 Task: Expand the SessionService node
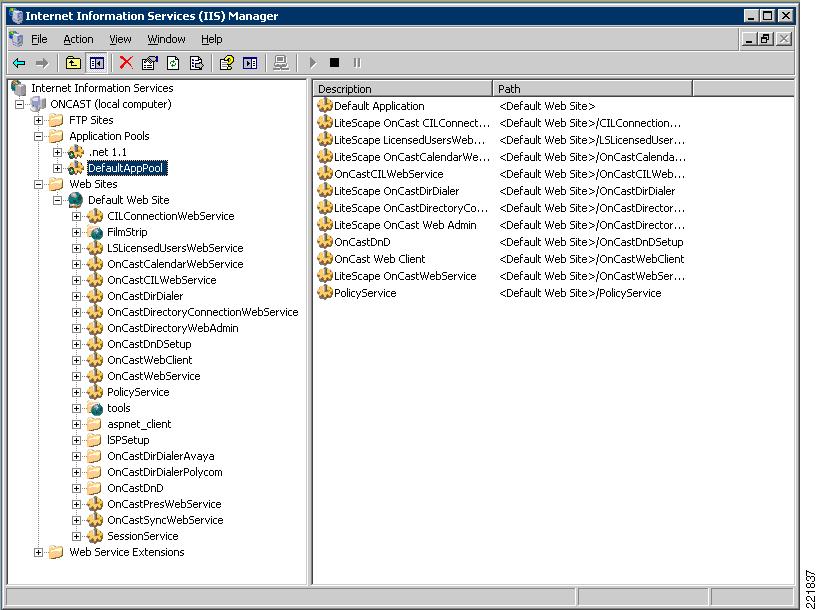[x=77, y=536]
